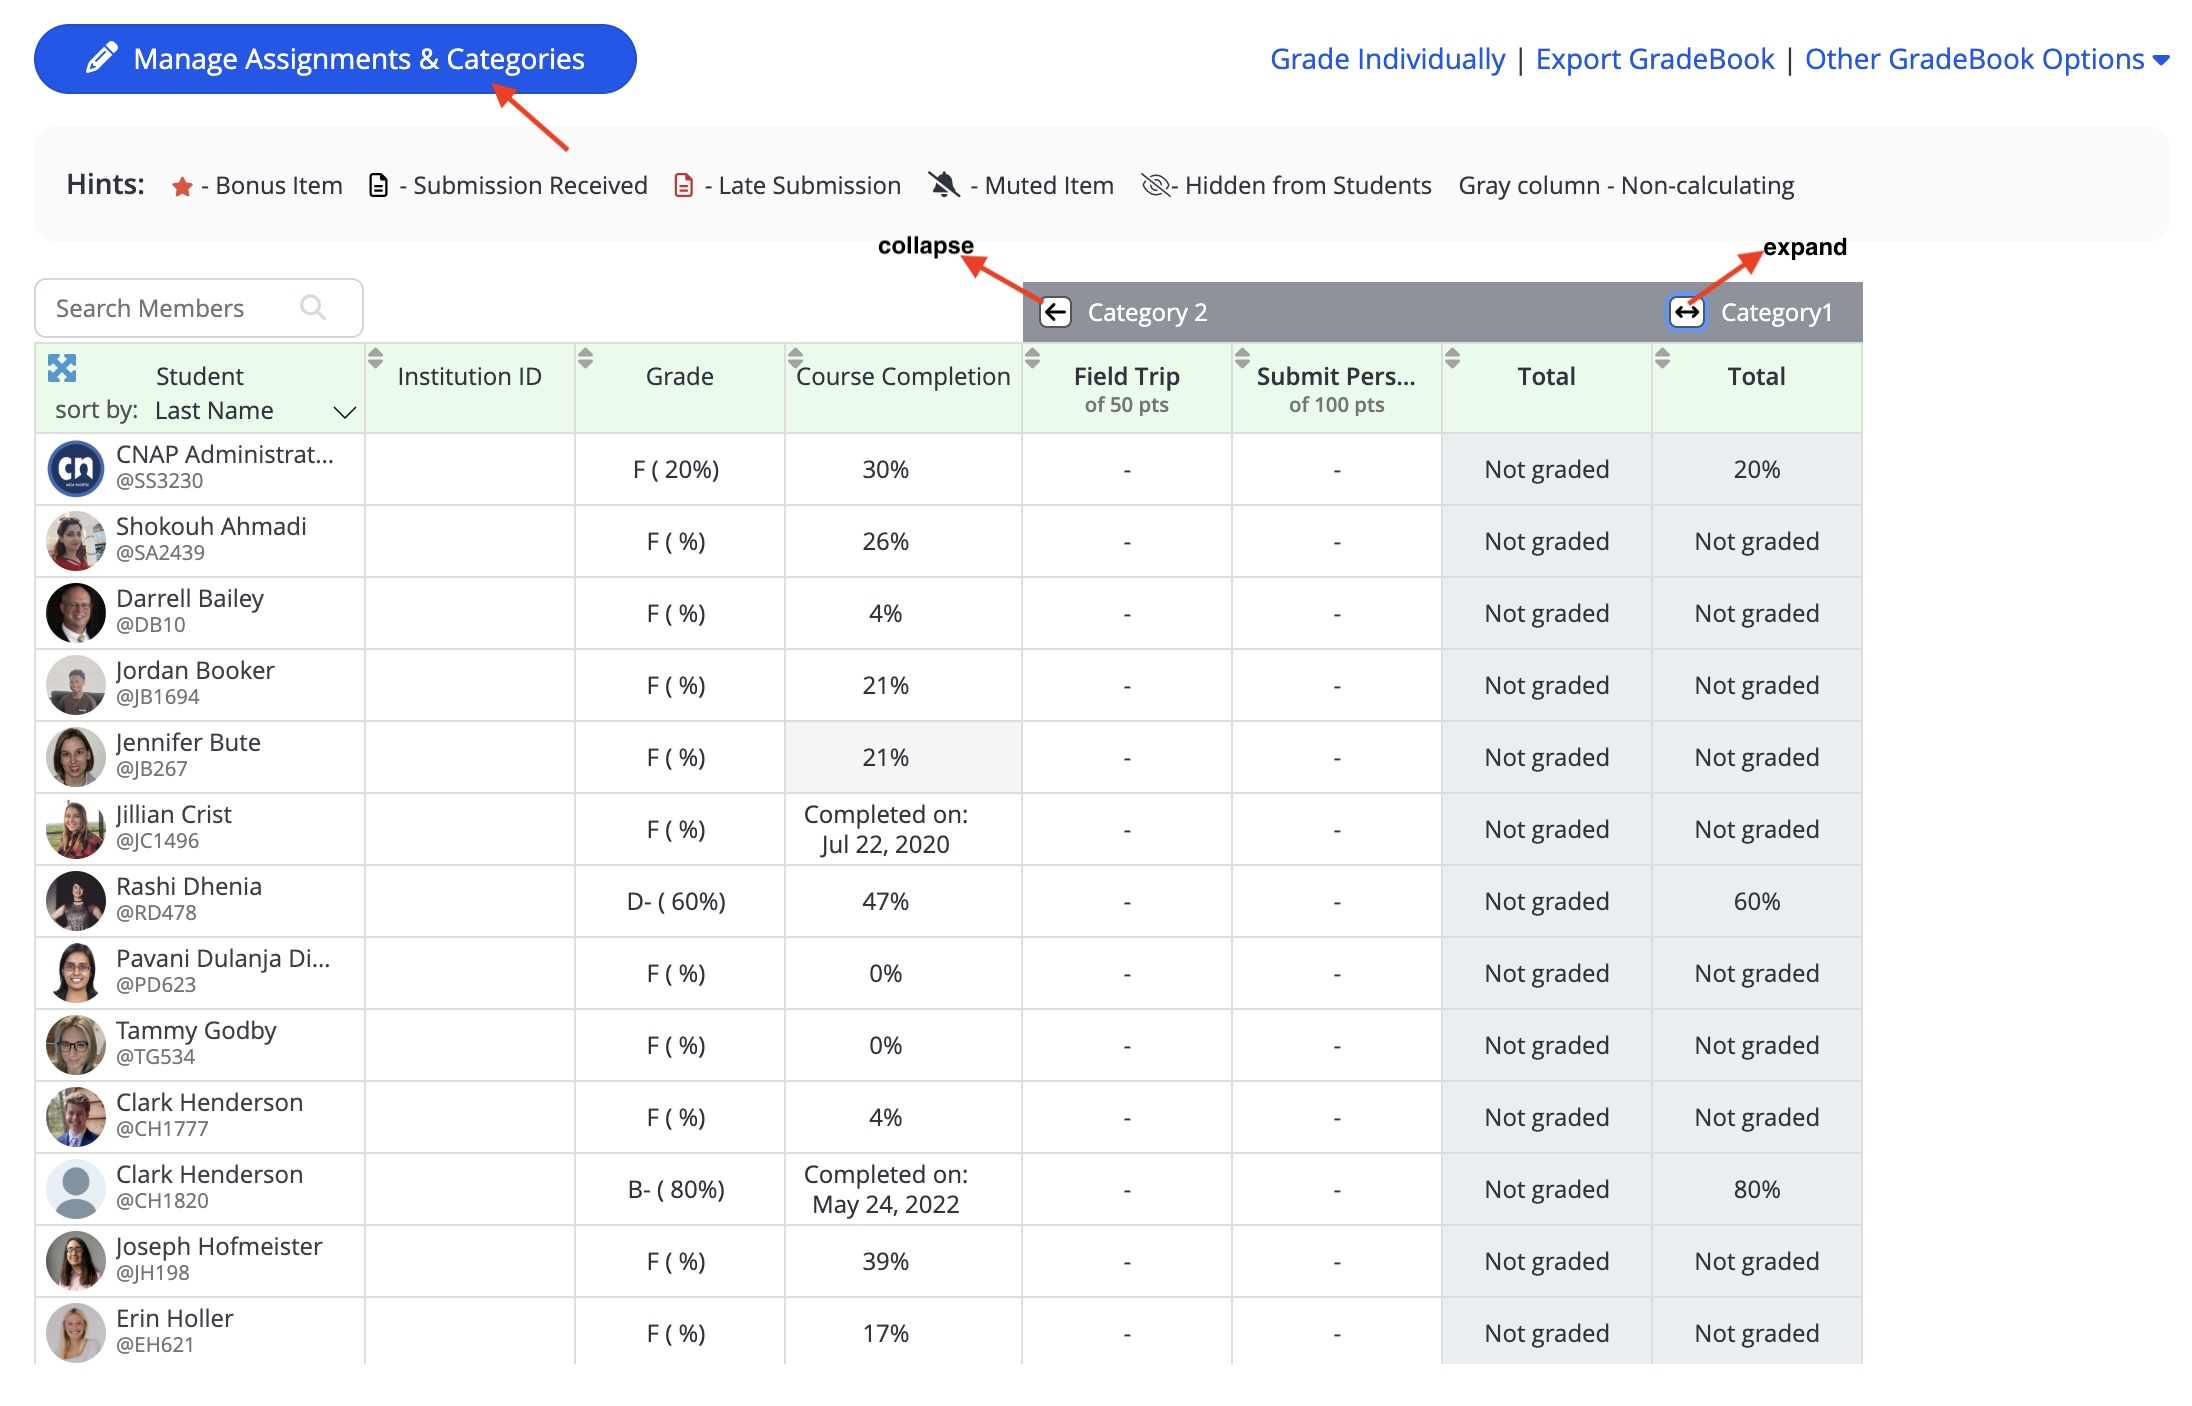Expand Category1 with the double-arrow icon
Screen dimensions: 2192x1406
(x=1687, y=312)
